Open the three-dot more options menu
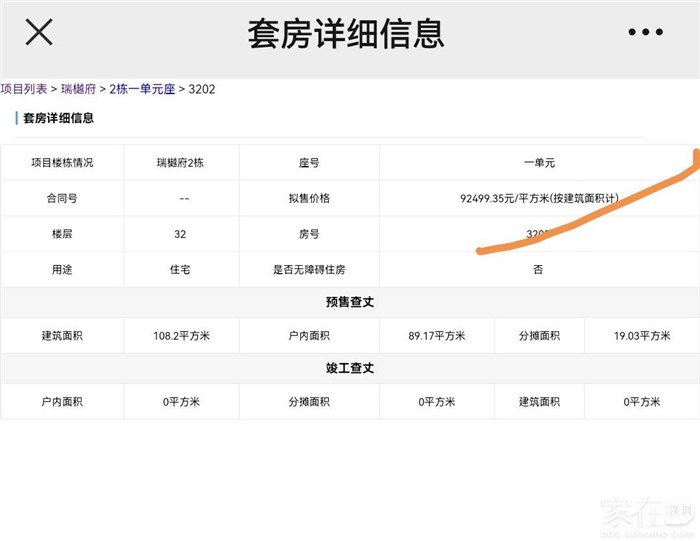Viewport: 700px width, 541px height. pos(645,33)
